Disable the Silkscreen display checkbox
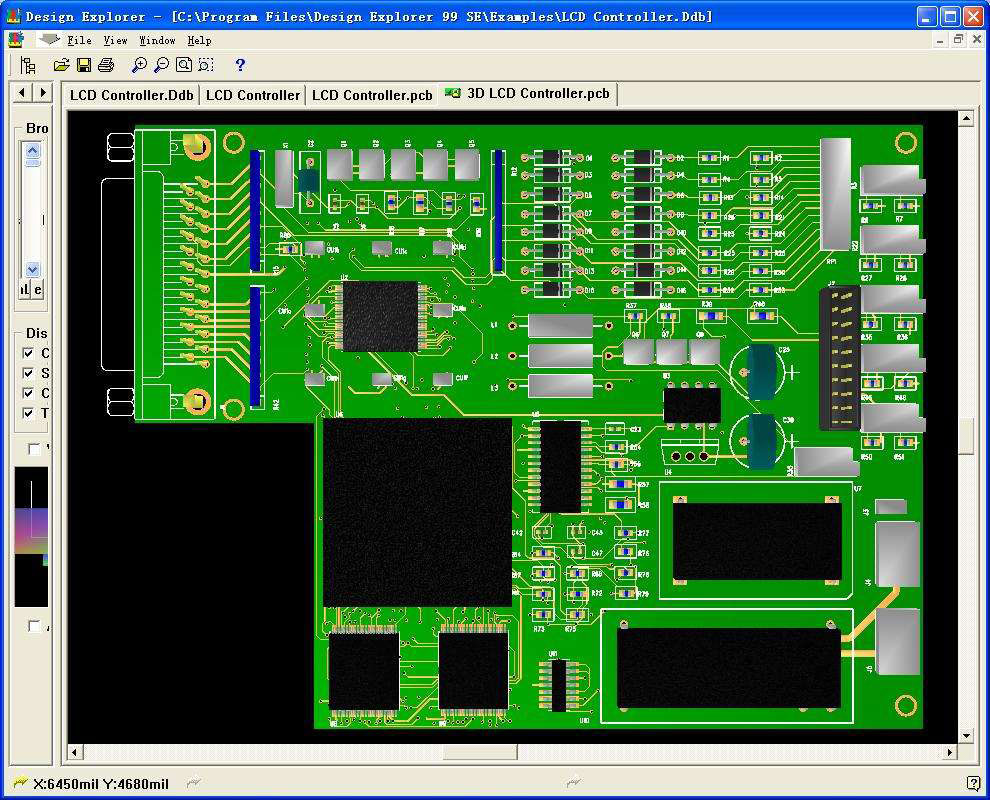This screenshot has width=990, height=800. [28, 373]
